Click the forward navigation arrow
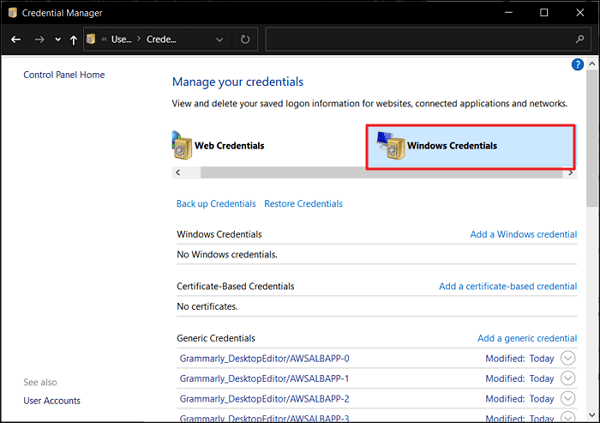Viewport: 600px width, 423px height. point(39,39)
